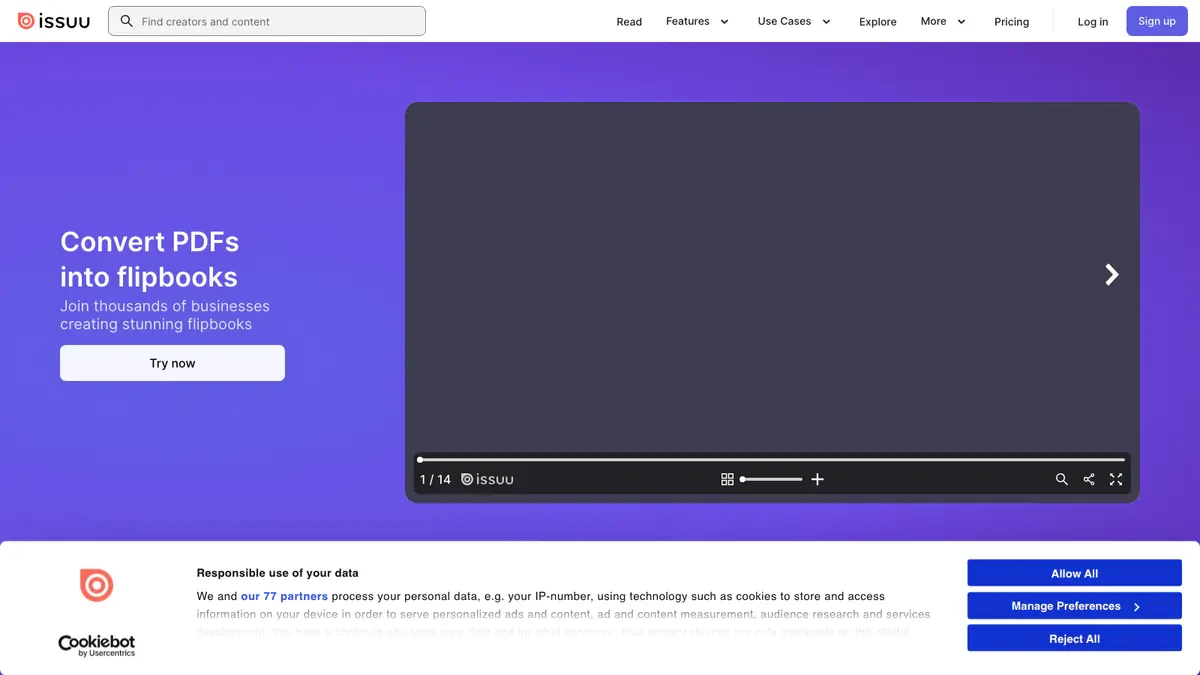Search inside the flipbook viewer

coord(1062,479)
